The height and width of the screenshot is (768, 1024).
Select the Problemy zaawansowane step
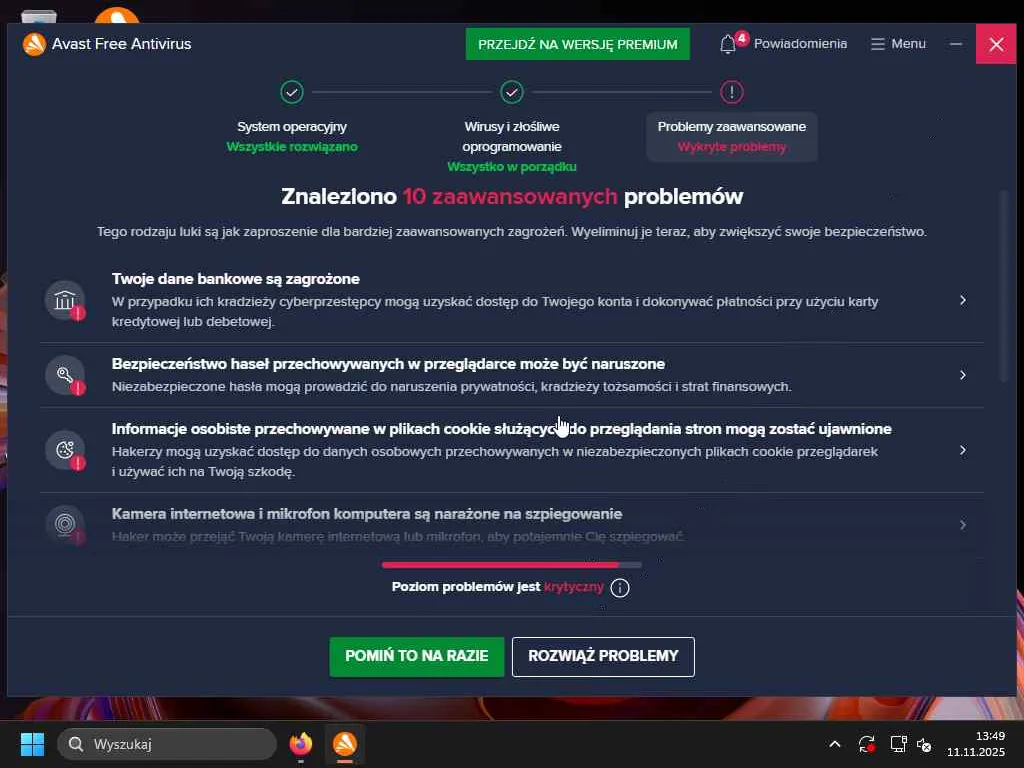coord(731,125)
